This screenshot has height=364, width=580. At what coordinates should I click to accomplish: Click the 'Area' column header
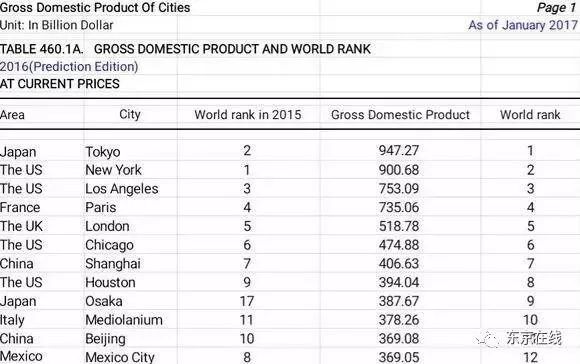tap(12, 115)
